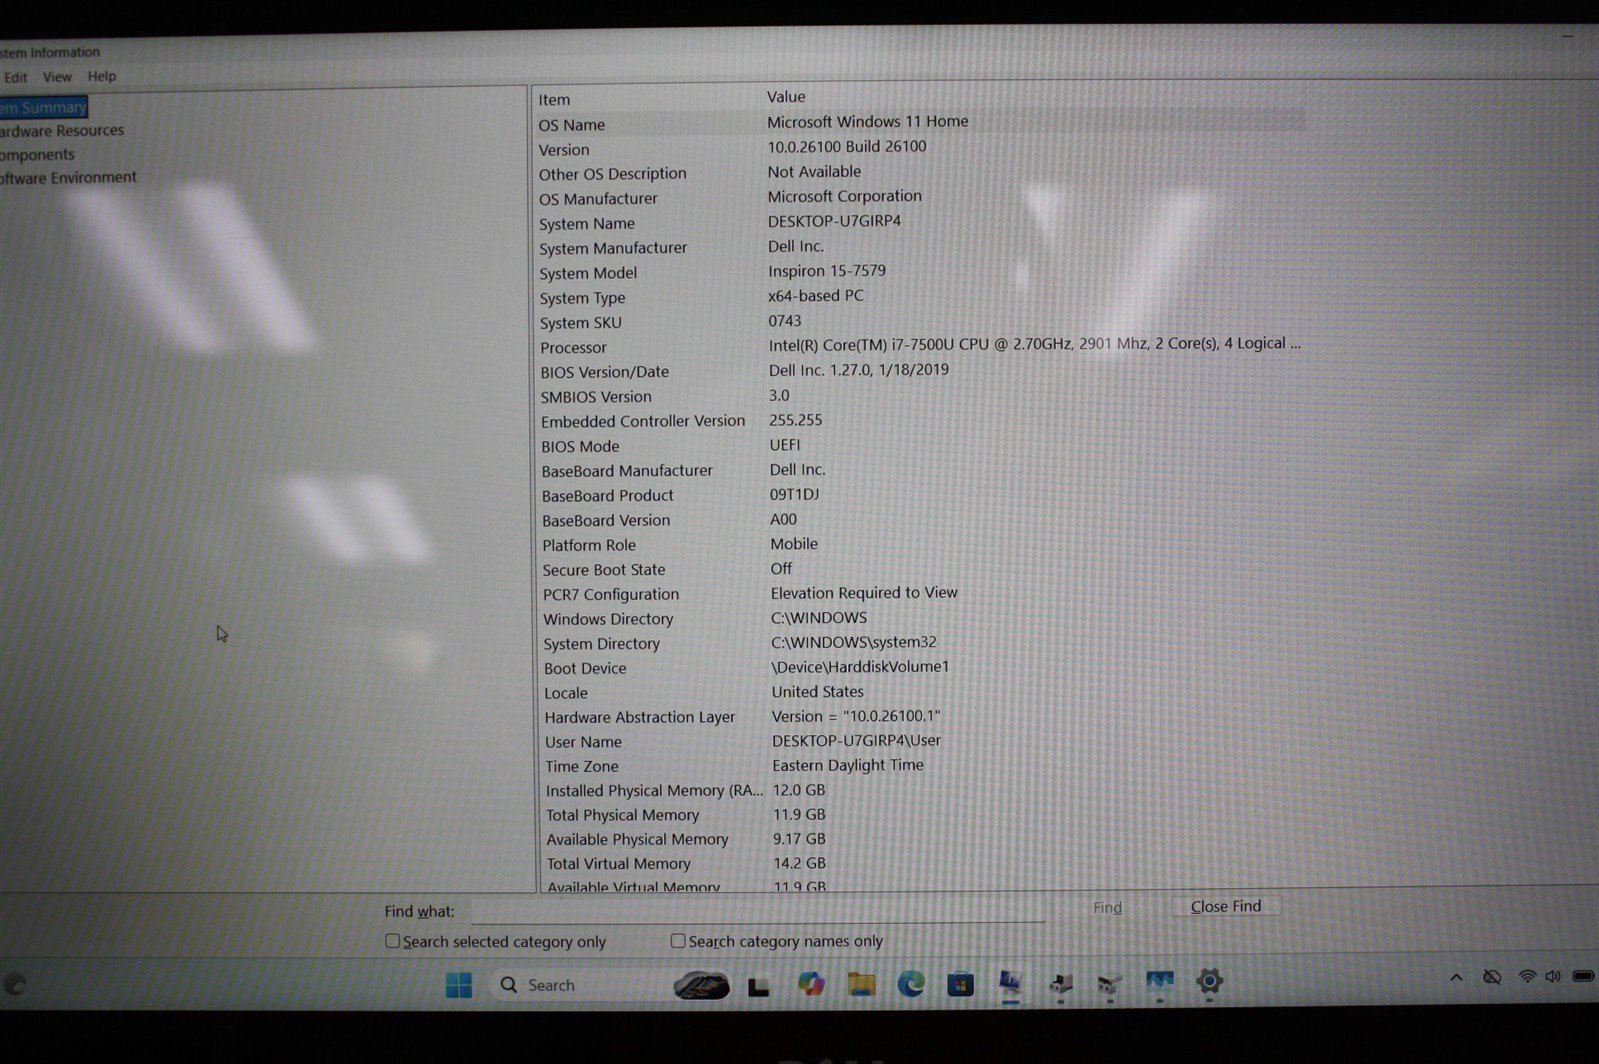Image resolution: width=1599 pixels, height=1064 pixels.
Task: Click the Close Find button
Action: pyautogui.click(x=1226, y=906)
